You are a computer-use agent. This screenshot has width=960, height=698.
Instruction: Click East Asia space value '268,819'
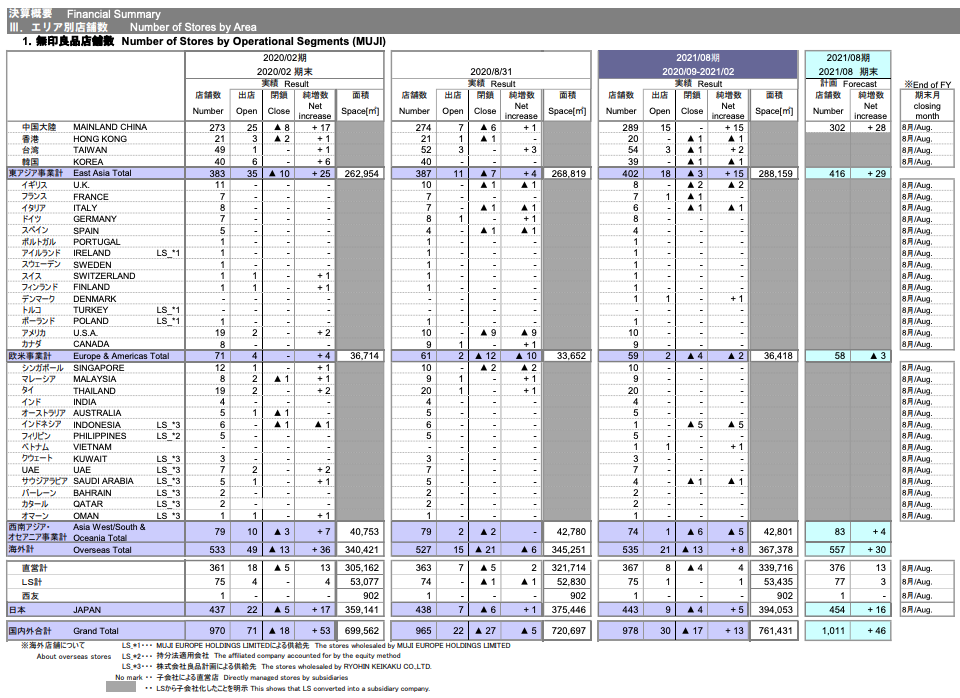point(568,173)
